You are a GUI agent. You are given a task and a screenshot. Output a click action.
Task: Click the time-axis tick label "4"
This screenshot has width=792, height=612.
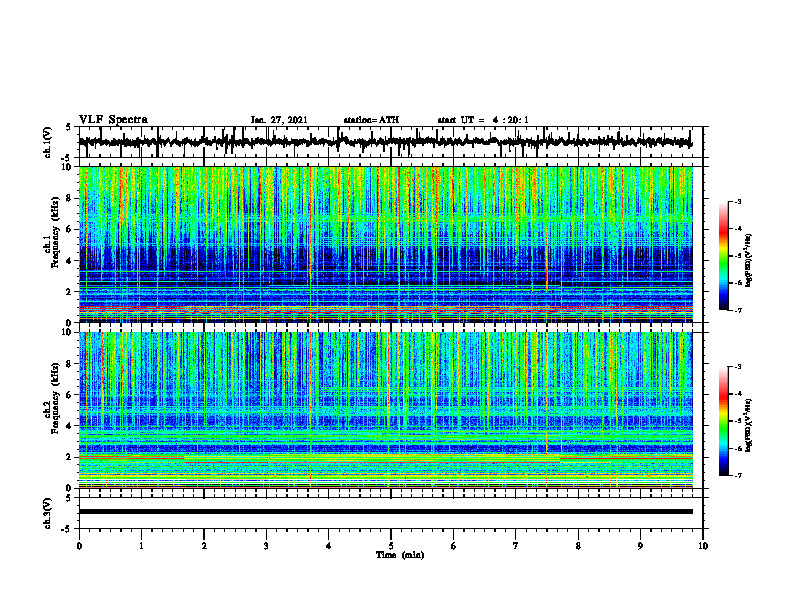point(329,546)
